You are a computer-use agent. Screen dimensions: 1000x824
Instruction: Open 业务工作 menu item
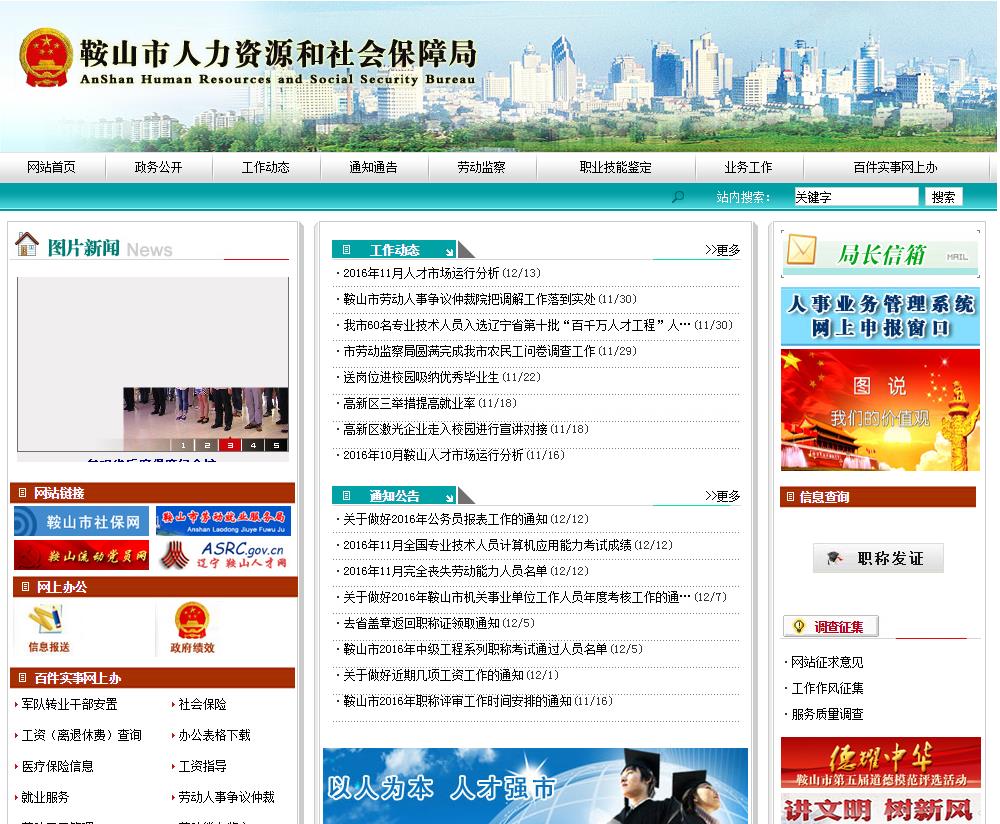[748, 167]
